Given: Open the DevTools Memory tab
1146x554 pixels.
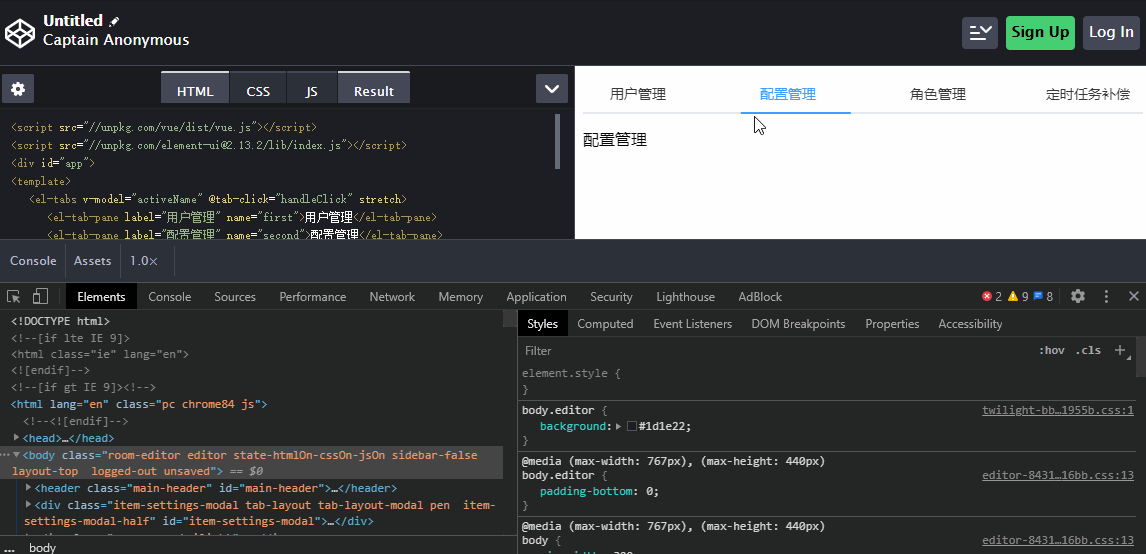Looking at the screenshot, I should 460,296.
